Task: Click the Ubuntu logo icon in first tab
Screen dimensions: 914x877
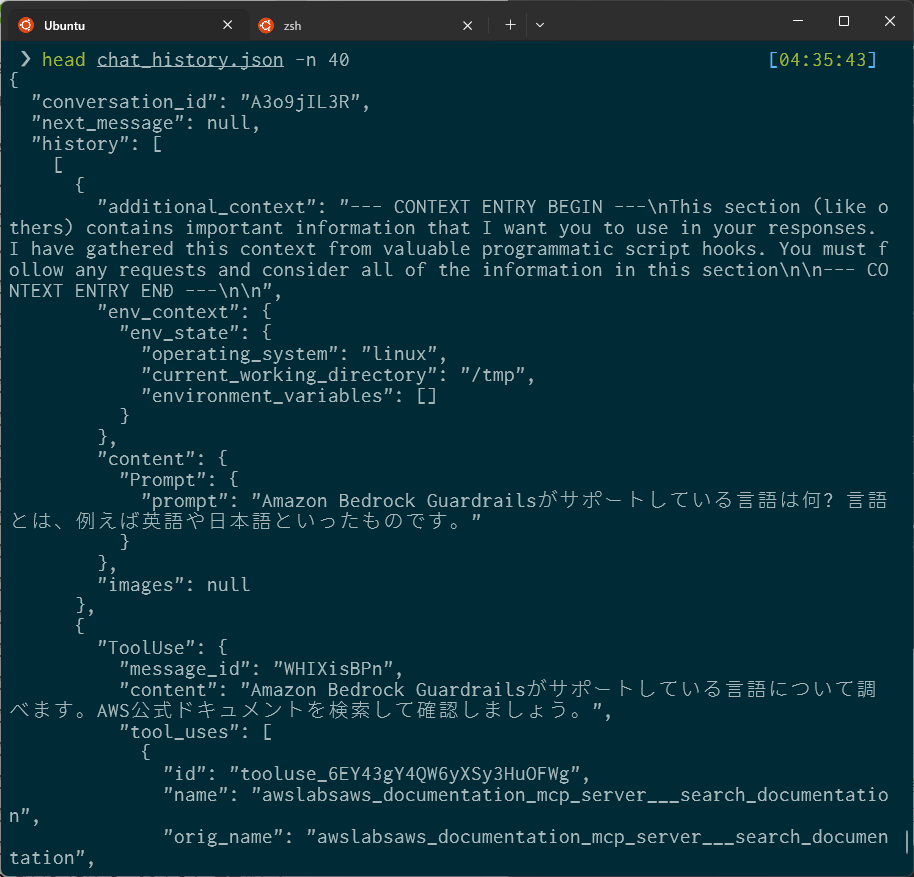Action: tap(26, 25)
